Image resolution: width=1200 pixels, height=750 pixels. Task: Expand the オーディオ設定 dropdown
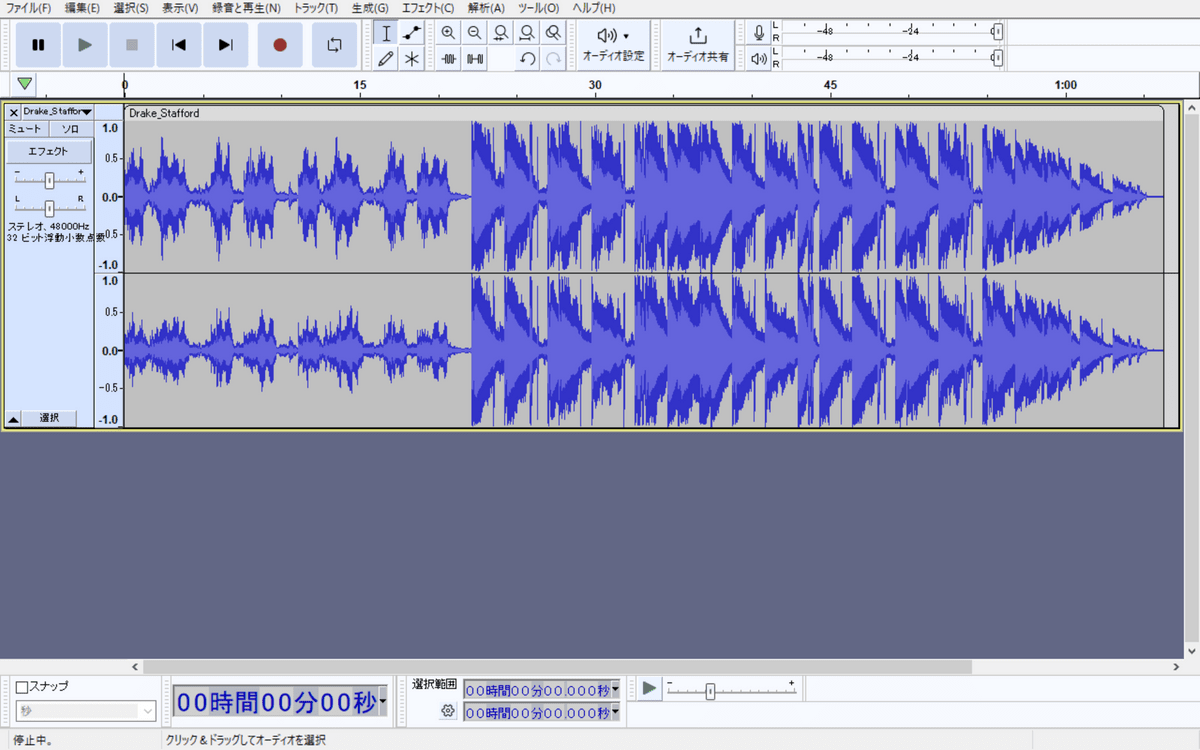[x=613, y=45]
